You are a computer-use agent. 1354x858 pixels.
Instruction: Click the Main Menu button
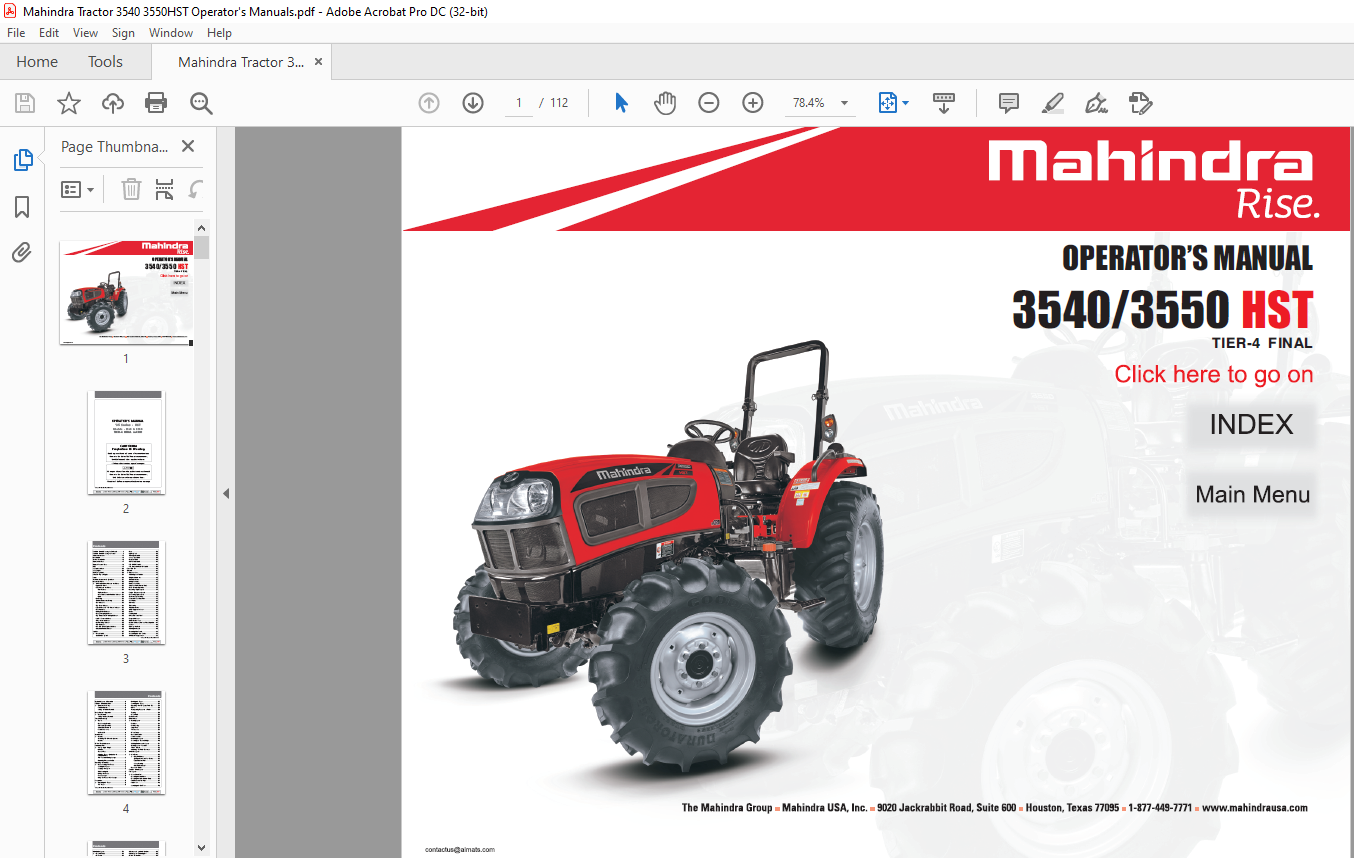[x=1252, y=495]
